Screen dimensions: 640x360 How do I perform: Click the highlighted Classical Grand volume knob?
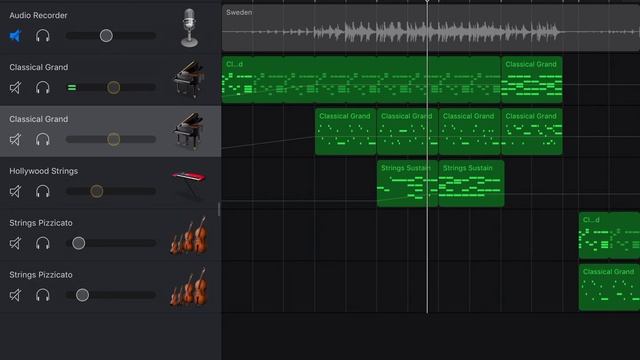tap(113, 139)
